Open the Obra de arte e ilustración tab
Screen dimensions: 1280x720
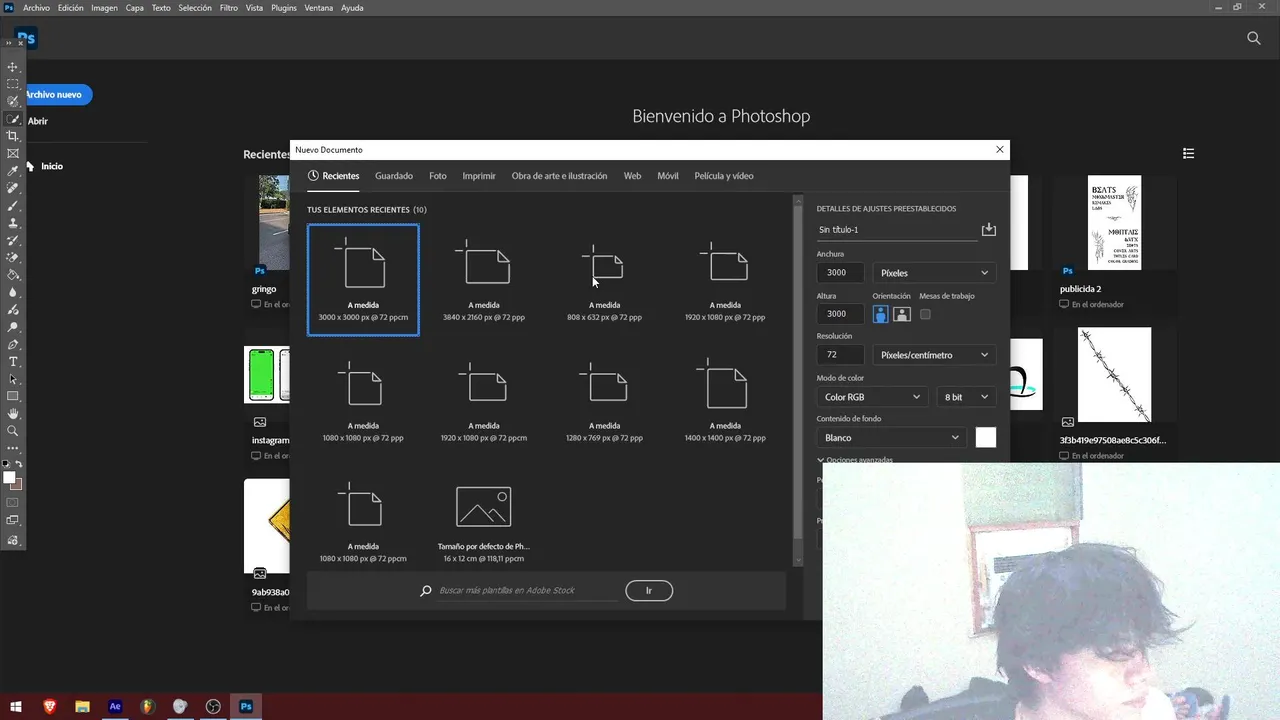tap(559, 176)
